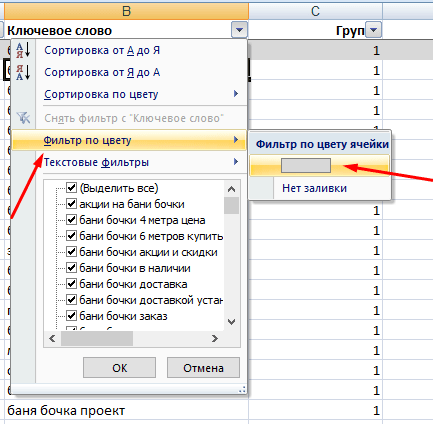Image resolution: width=433 pixels, height=424 pixels.
Task: Confirm with the ОК button
Action: click(x=119, y=368)
